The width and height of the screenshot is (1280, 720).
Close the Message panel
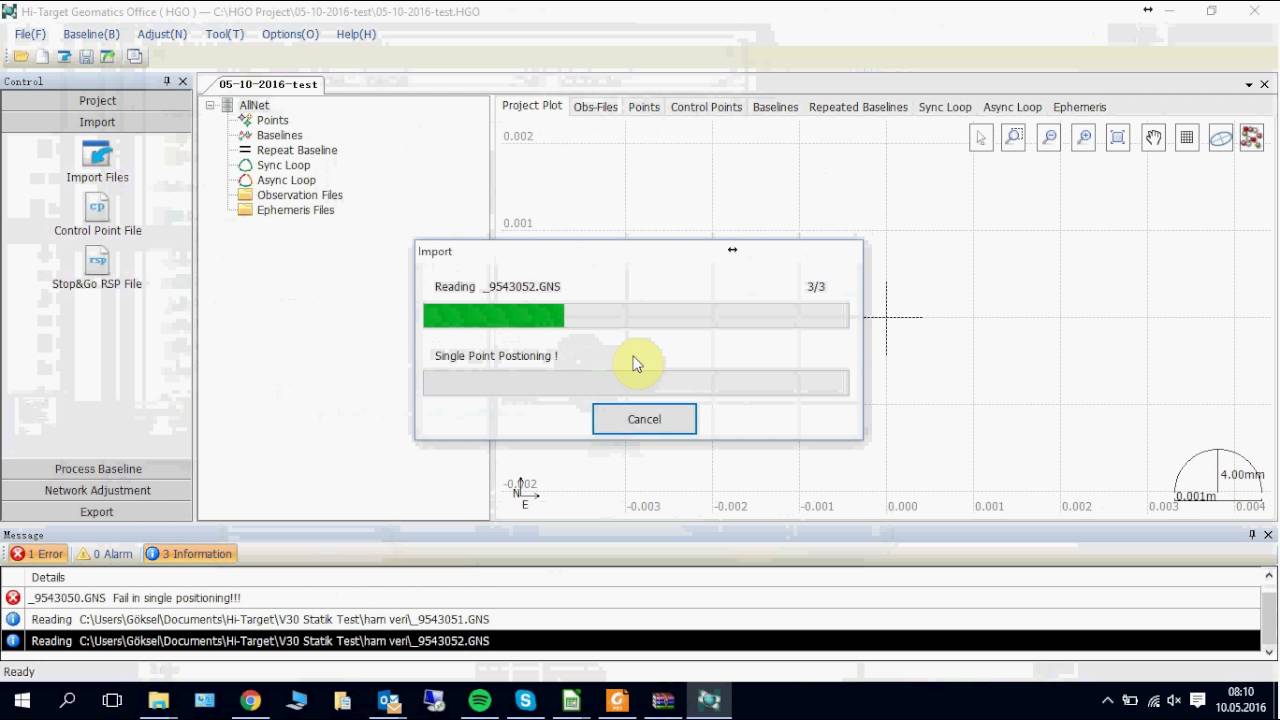(x=1268, y=535)
